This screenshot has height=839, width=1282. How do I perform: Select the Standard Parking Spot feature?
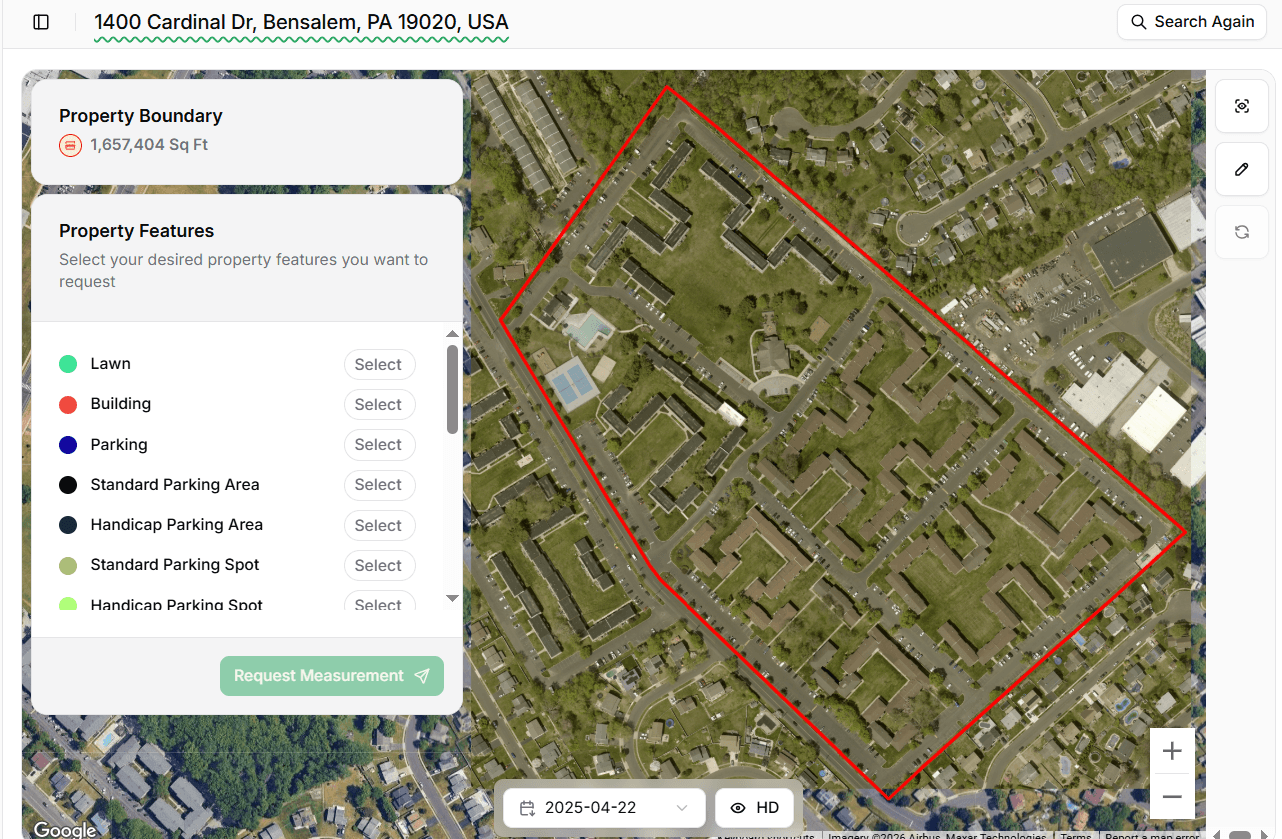click(378, 565)
